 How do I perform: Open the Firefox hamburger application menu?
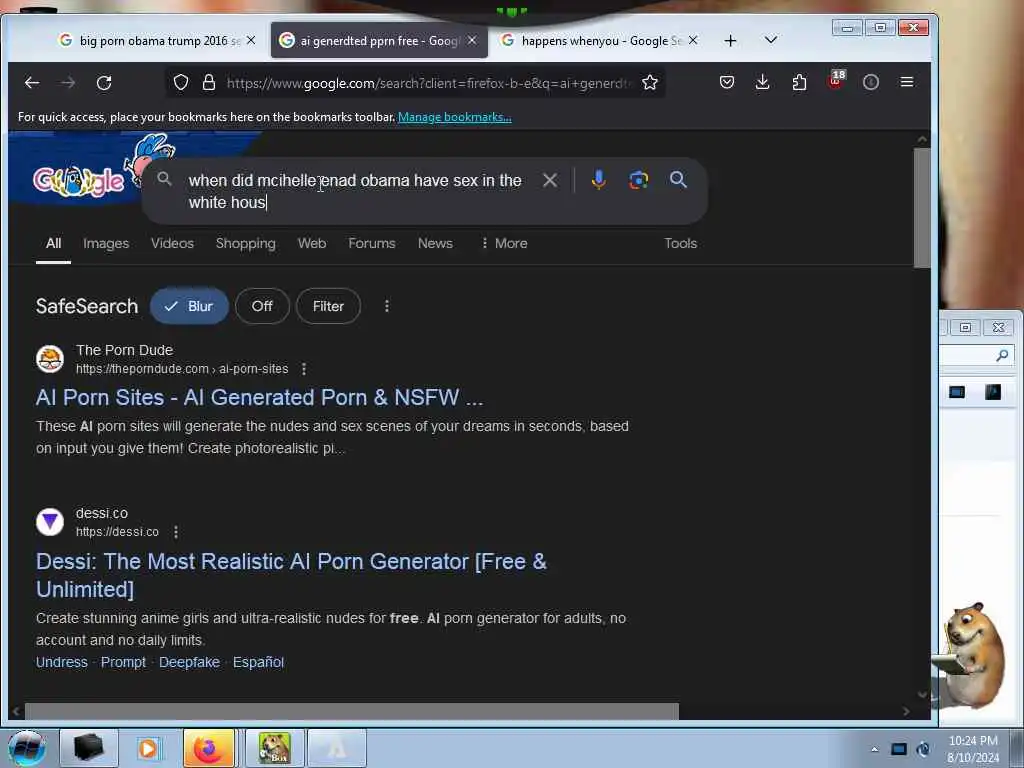coord(906,82)
